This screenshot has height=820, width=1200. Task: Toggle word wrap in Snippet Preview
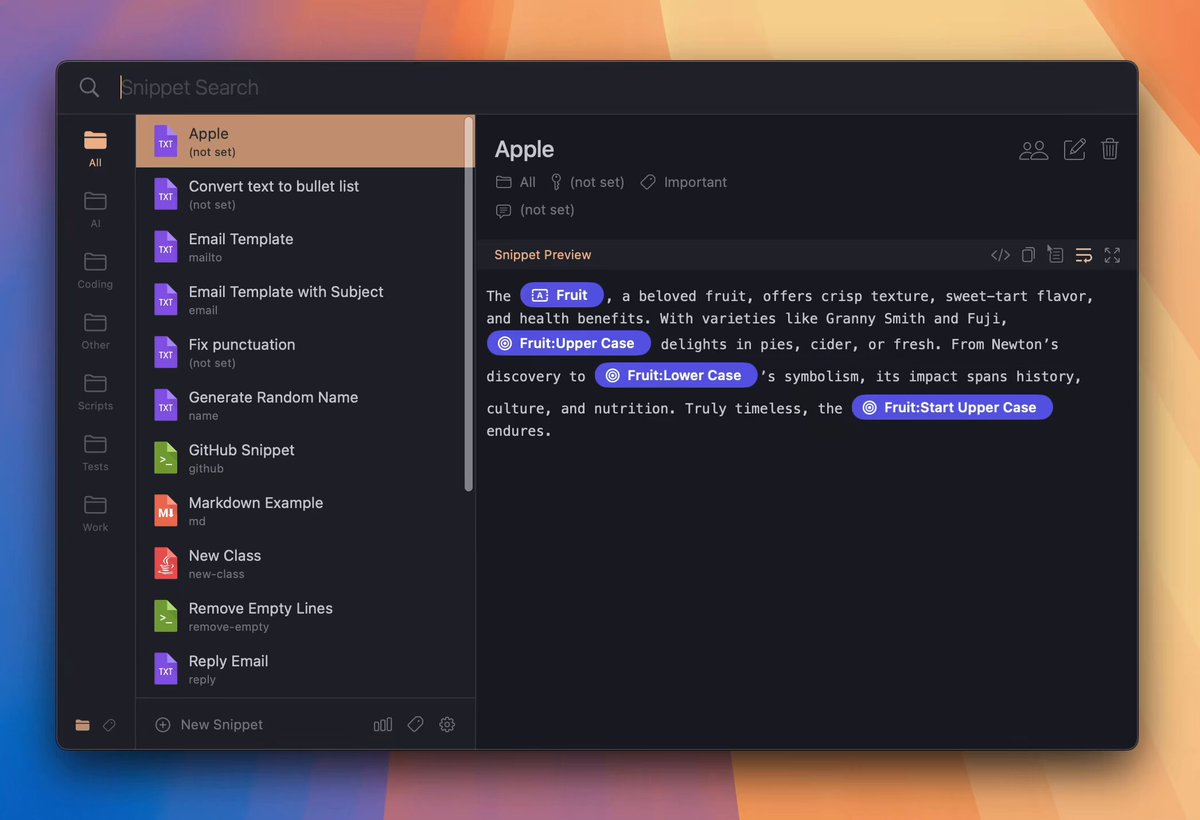1084,255
